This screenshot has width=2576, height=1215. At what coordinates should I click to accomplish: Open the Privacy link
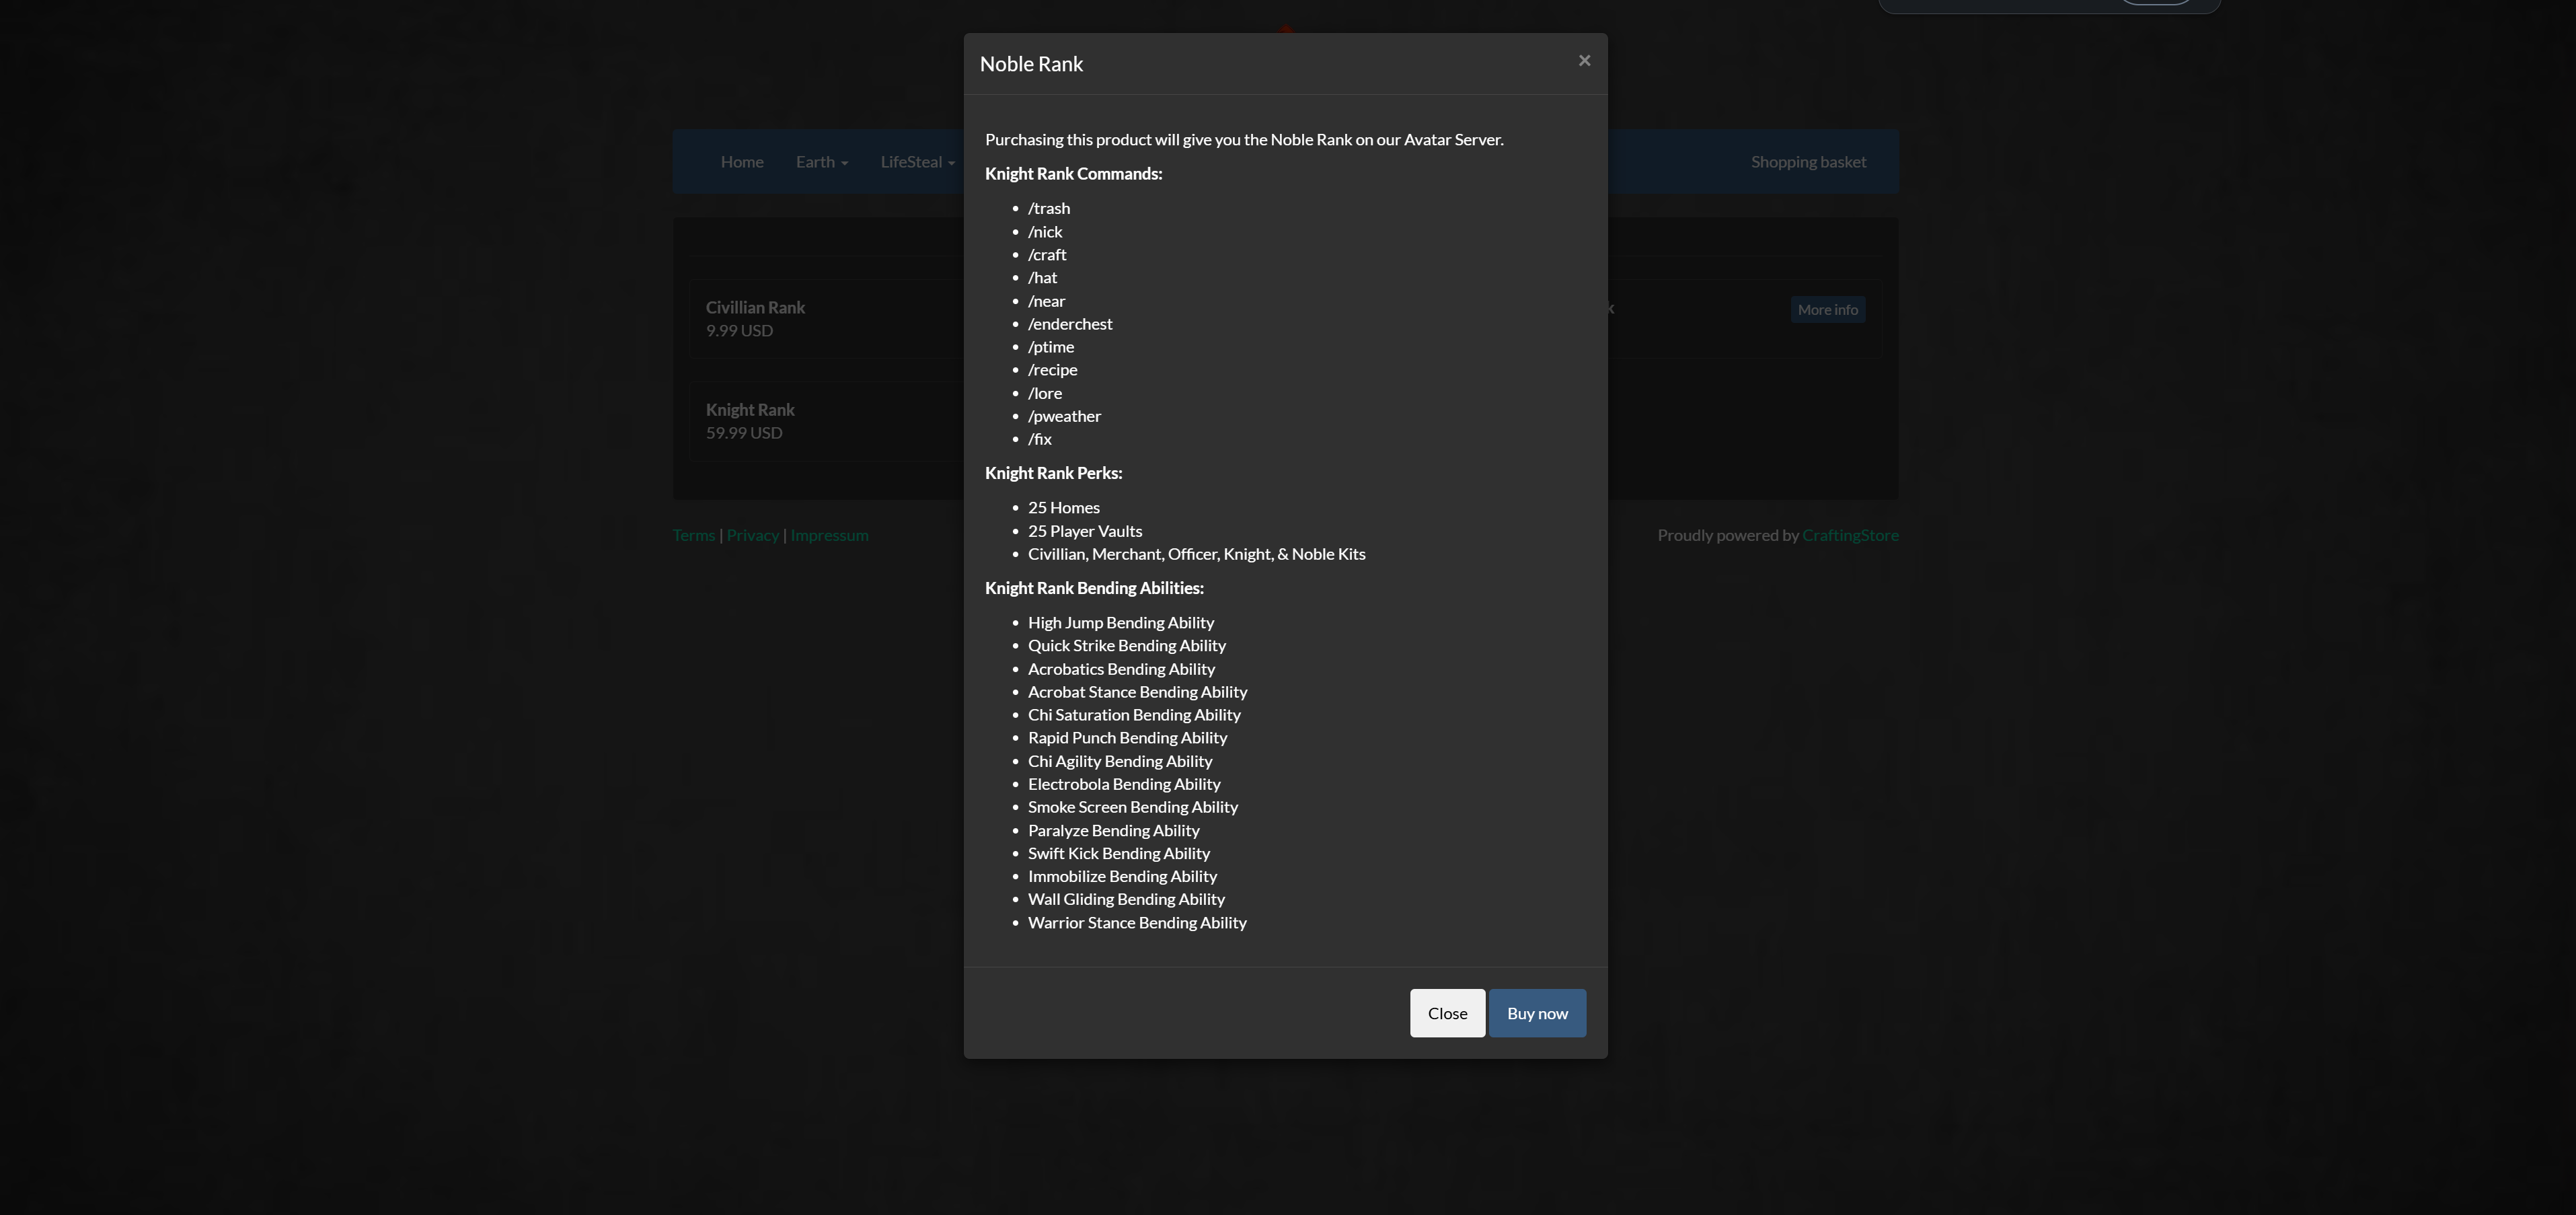tap(753, 535)
